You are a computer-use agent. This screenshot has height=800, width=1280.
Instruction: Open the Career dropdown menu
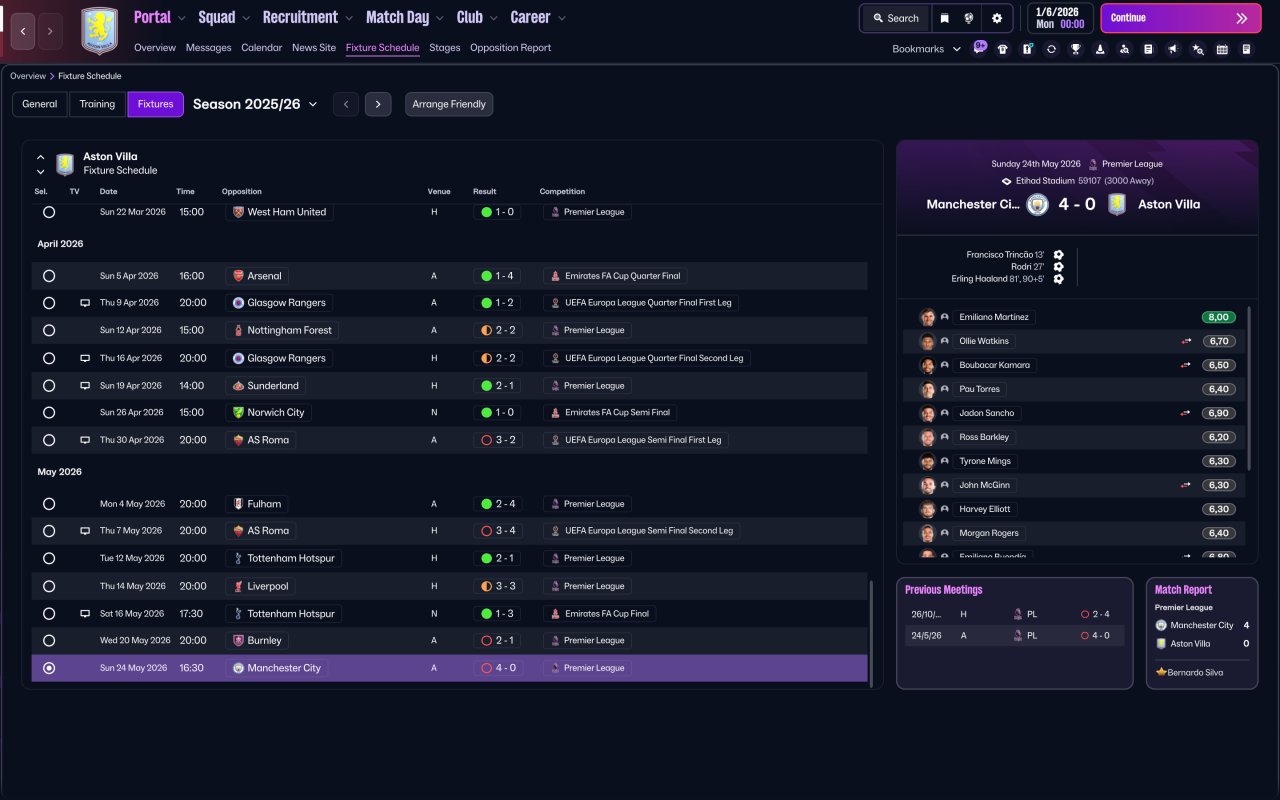[538, 17]
